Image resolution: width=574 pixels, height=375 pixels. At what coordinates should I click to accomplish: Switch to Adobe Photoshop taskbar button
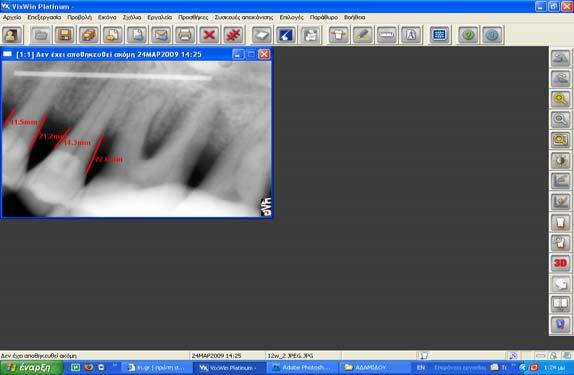pyautogui.click(x=302, y=367)
